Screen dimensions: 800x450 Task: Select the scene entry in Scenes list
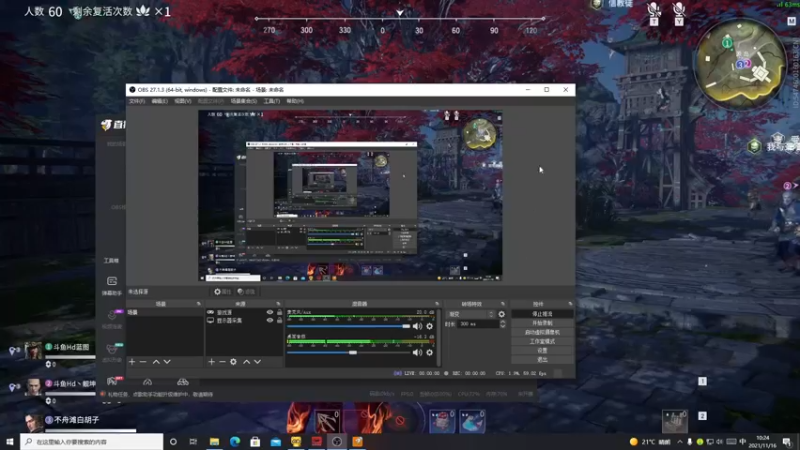coord(164,312)
